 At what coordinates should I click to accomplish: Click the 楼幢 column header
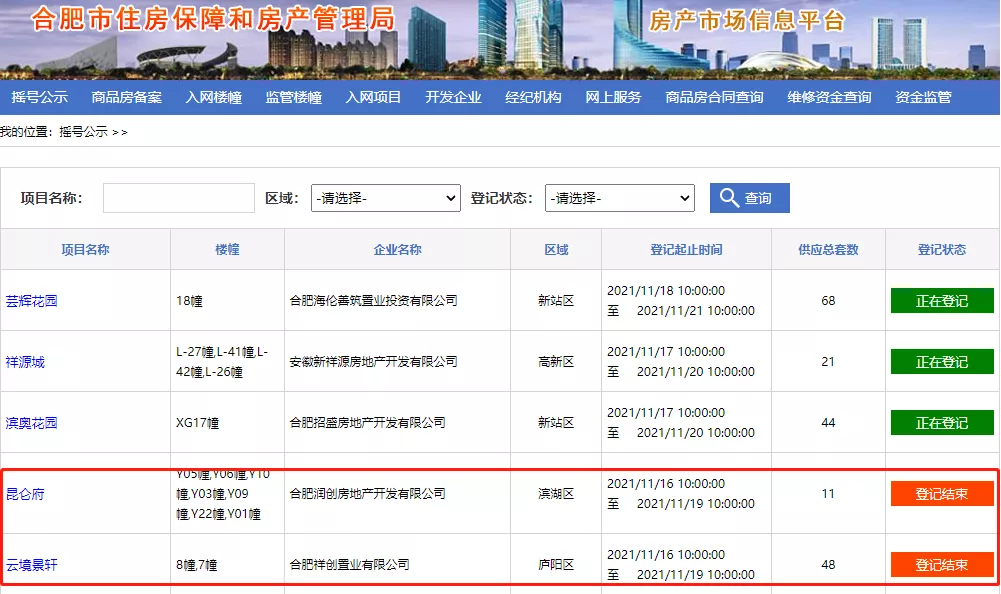(227, 250)
